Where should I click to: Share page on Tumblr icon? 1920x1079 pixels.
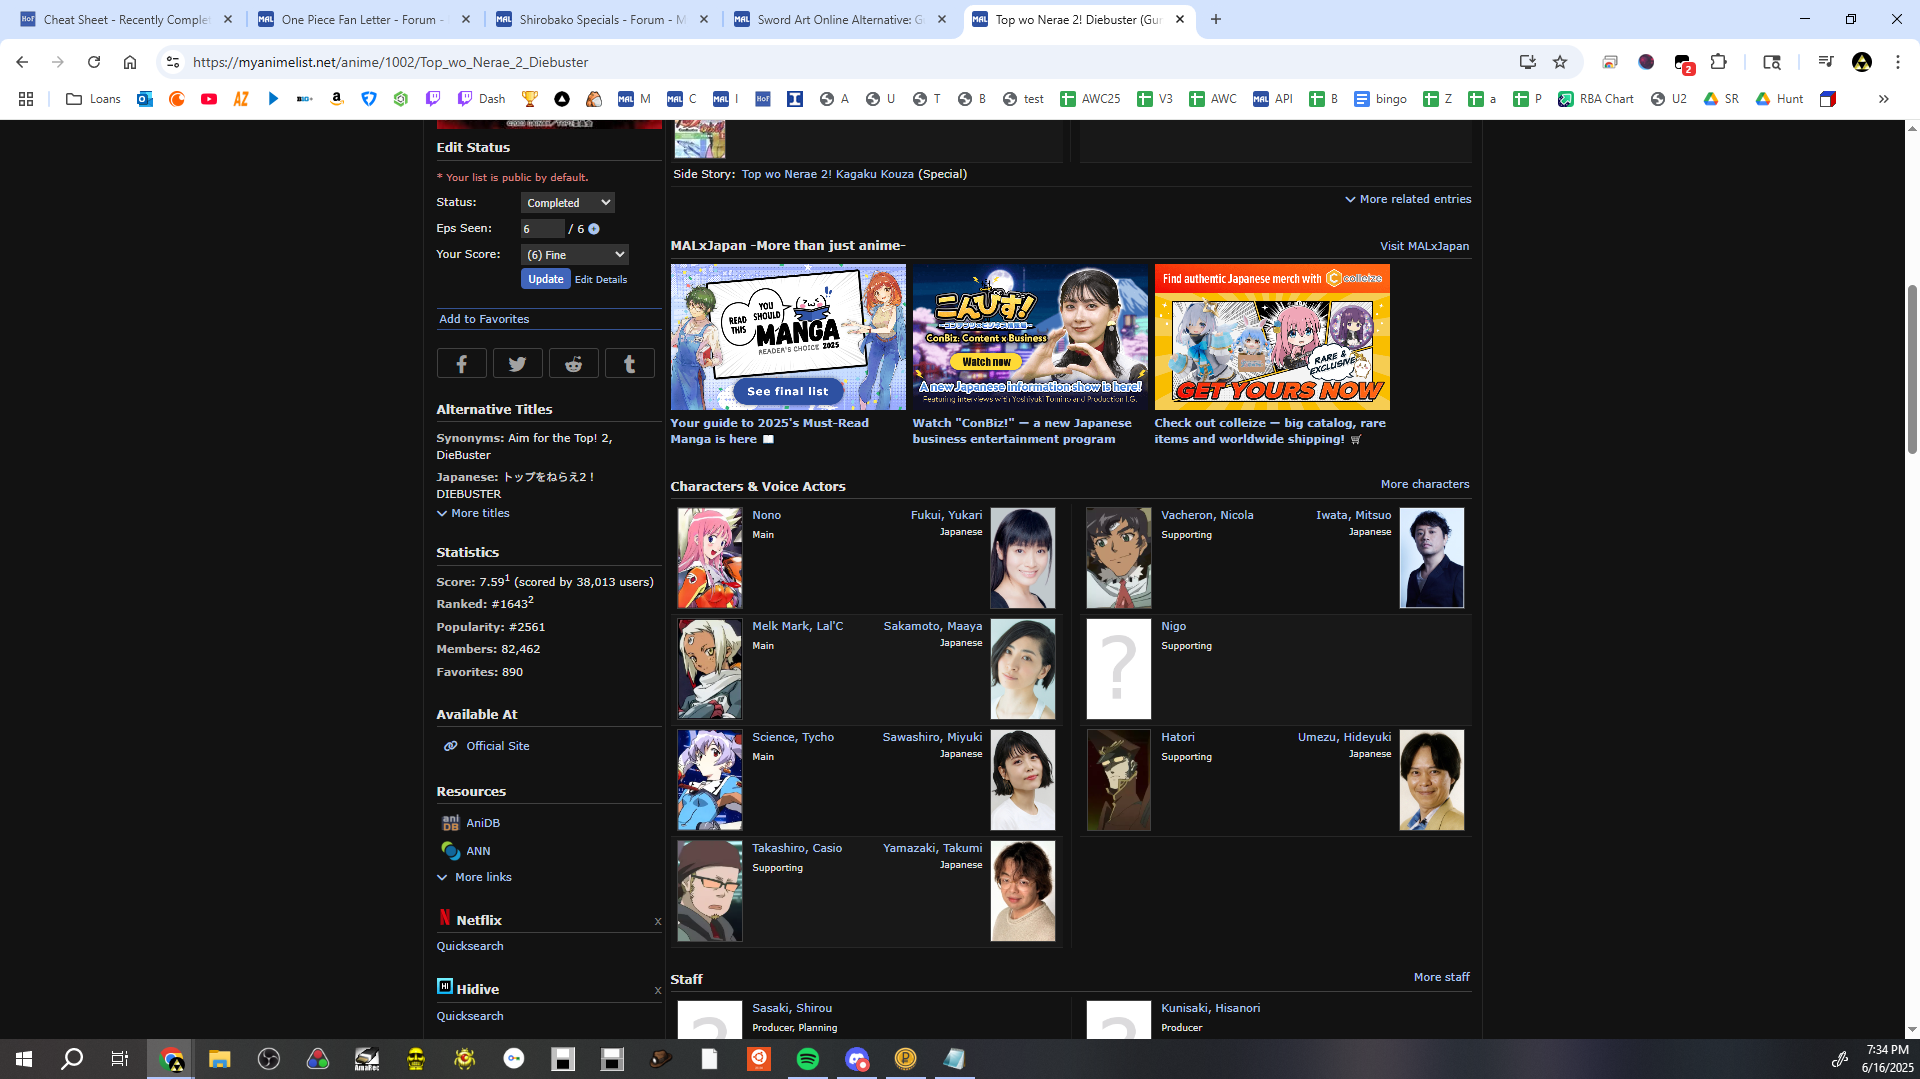tap(629, 364)
